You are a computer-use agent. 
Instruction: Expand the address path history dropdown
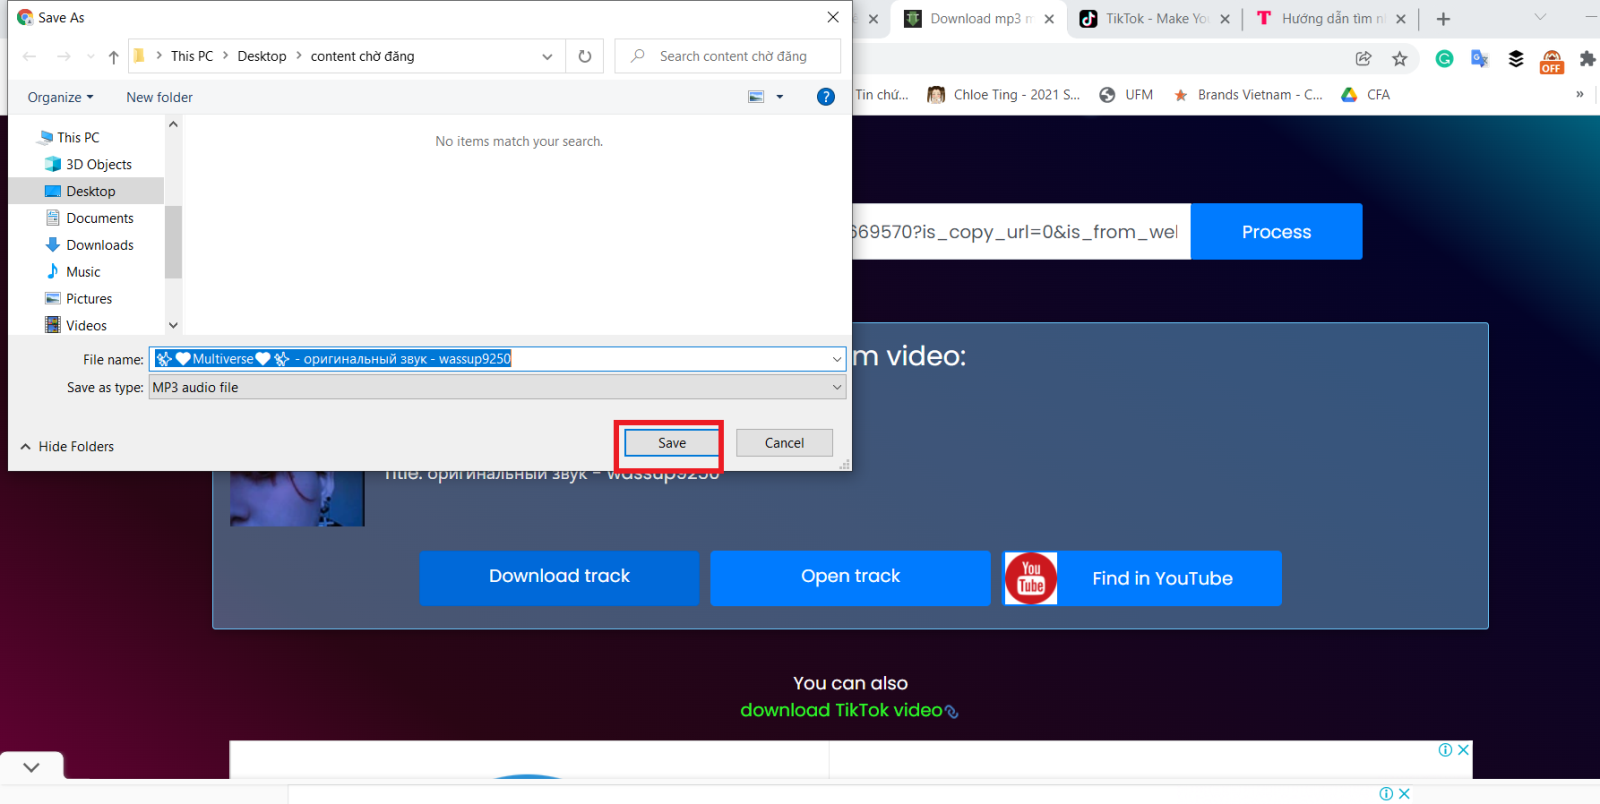tap(547, 57)
